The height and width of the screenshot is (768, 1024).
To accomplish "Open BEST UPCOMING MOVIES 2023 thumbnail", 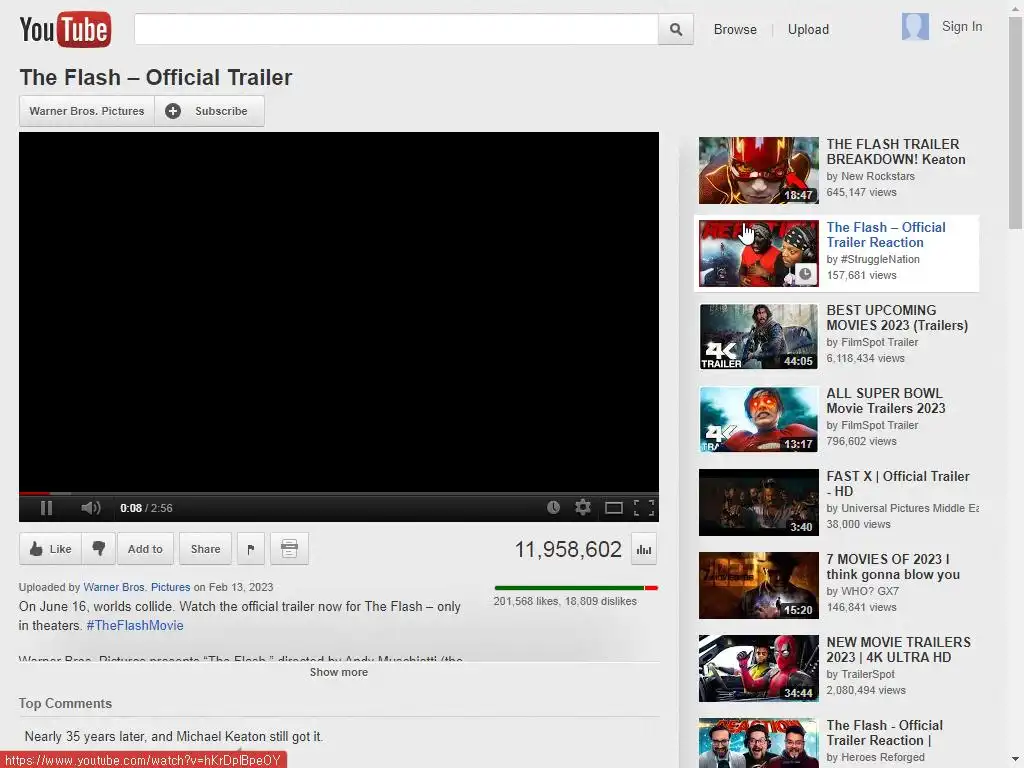I will click(758, 336).
